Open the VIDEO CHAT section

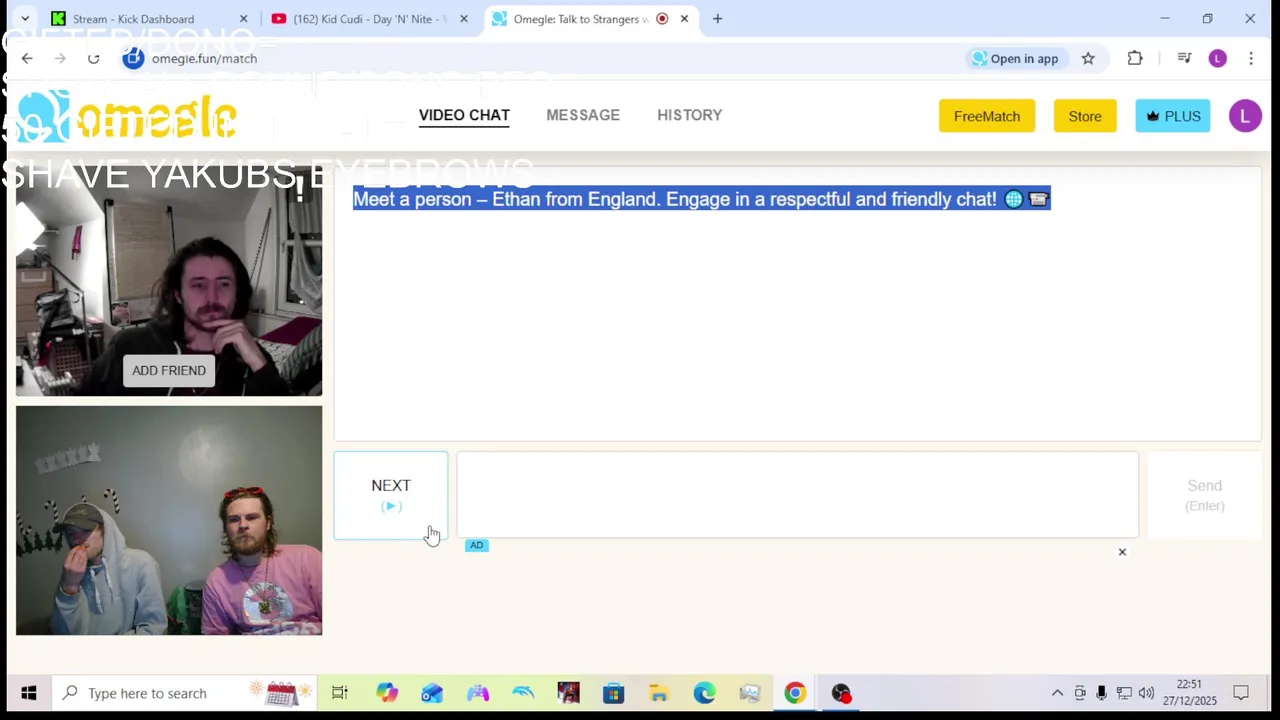coord(464,115)
